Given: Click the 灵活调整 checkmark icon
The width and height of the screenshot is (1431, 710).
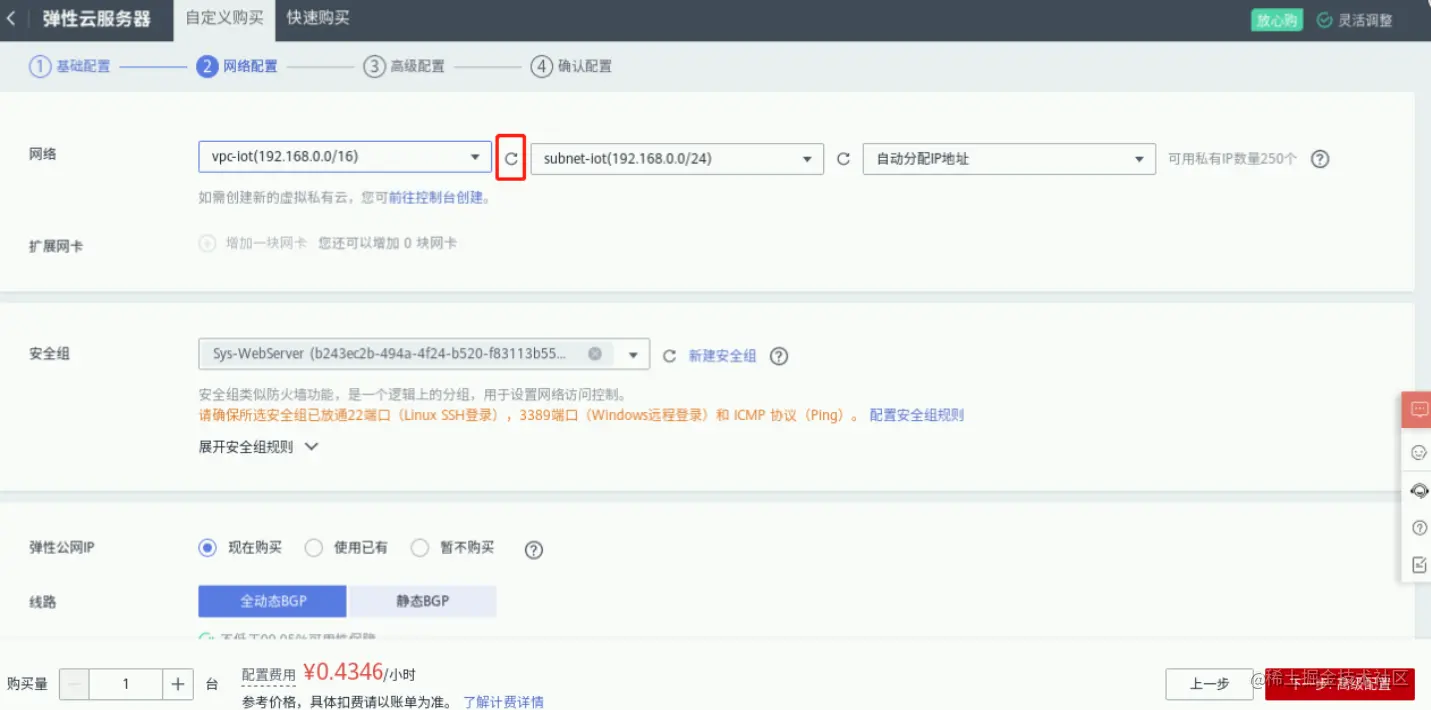Looking at the screenshot, I should [x=1324, y=20].
